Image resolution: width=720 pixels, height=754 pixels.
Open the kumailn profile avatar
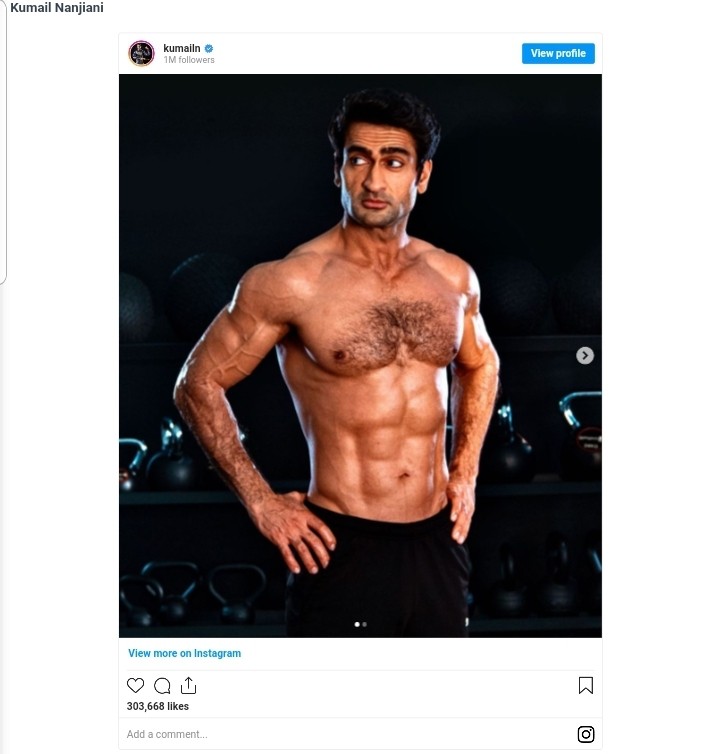(141, 53)
